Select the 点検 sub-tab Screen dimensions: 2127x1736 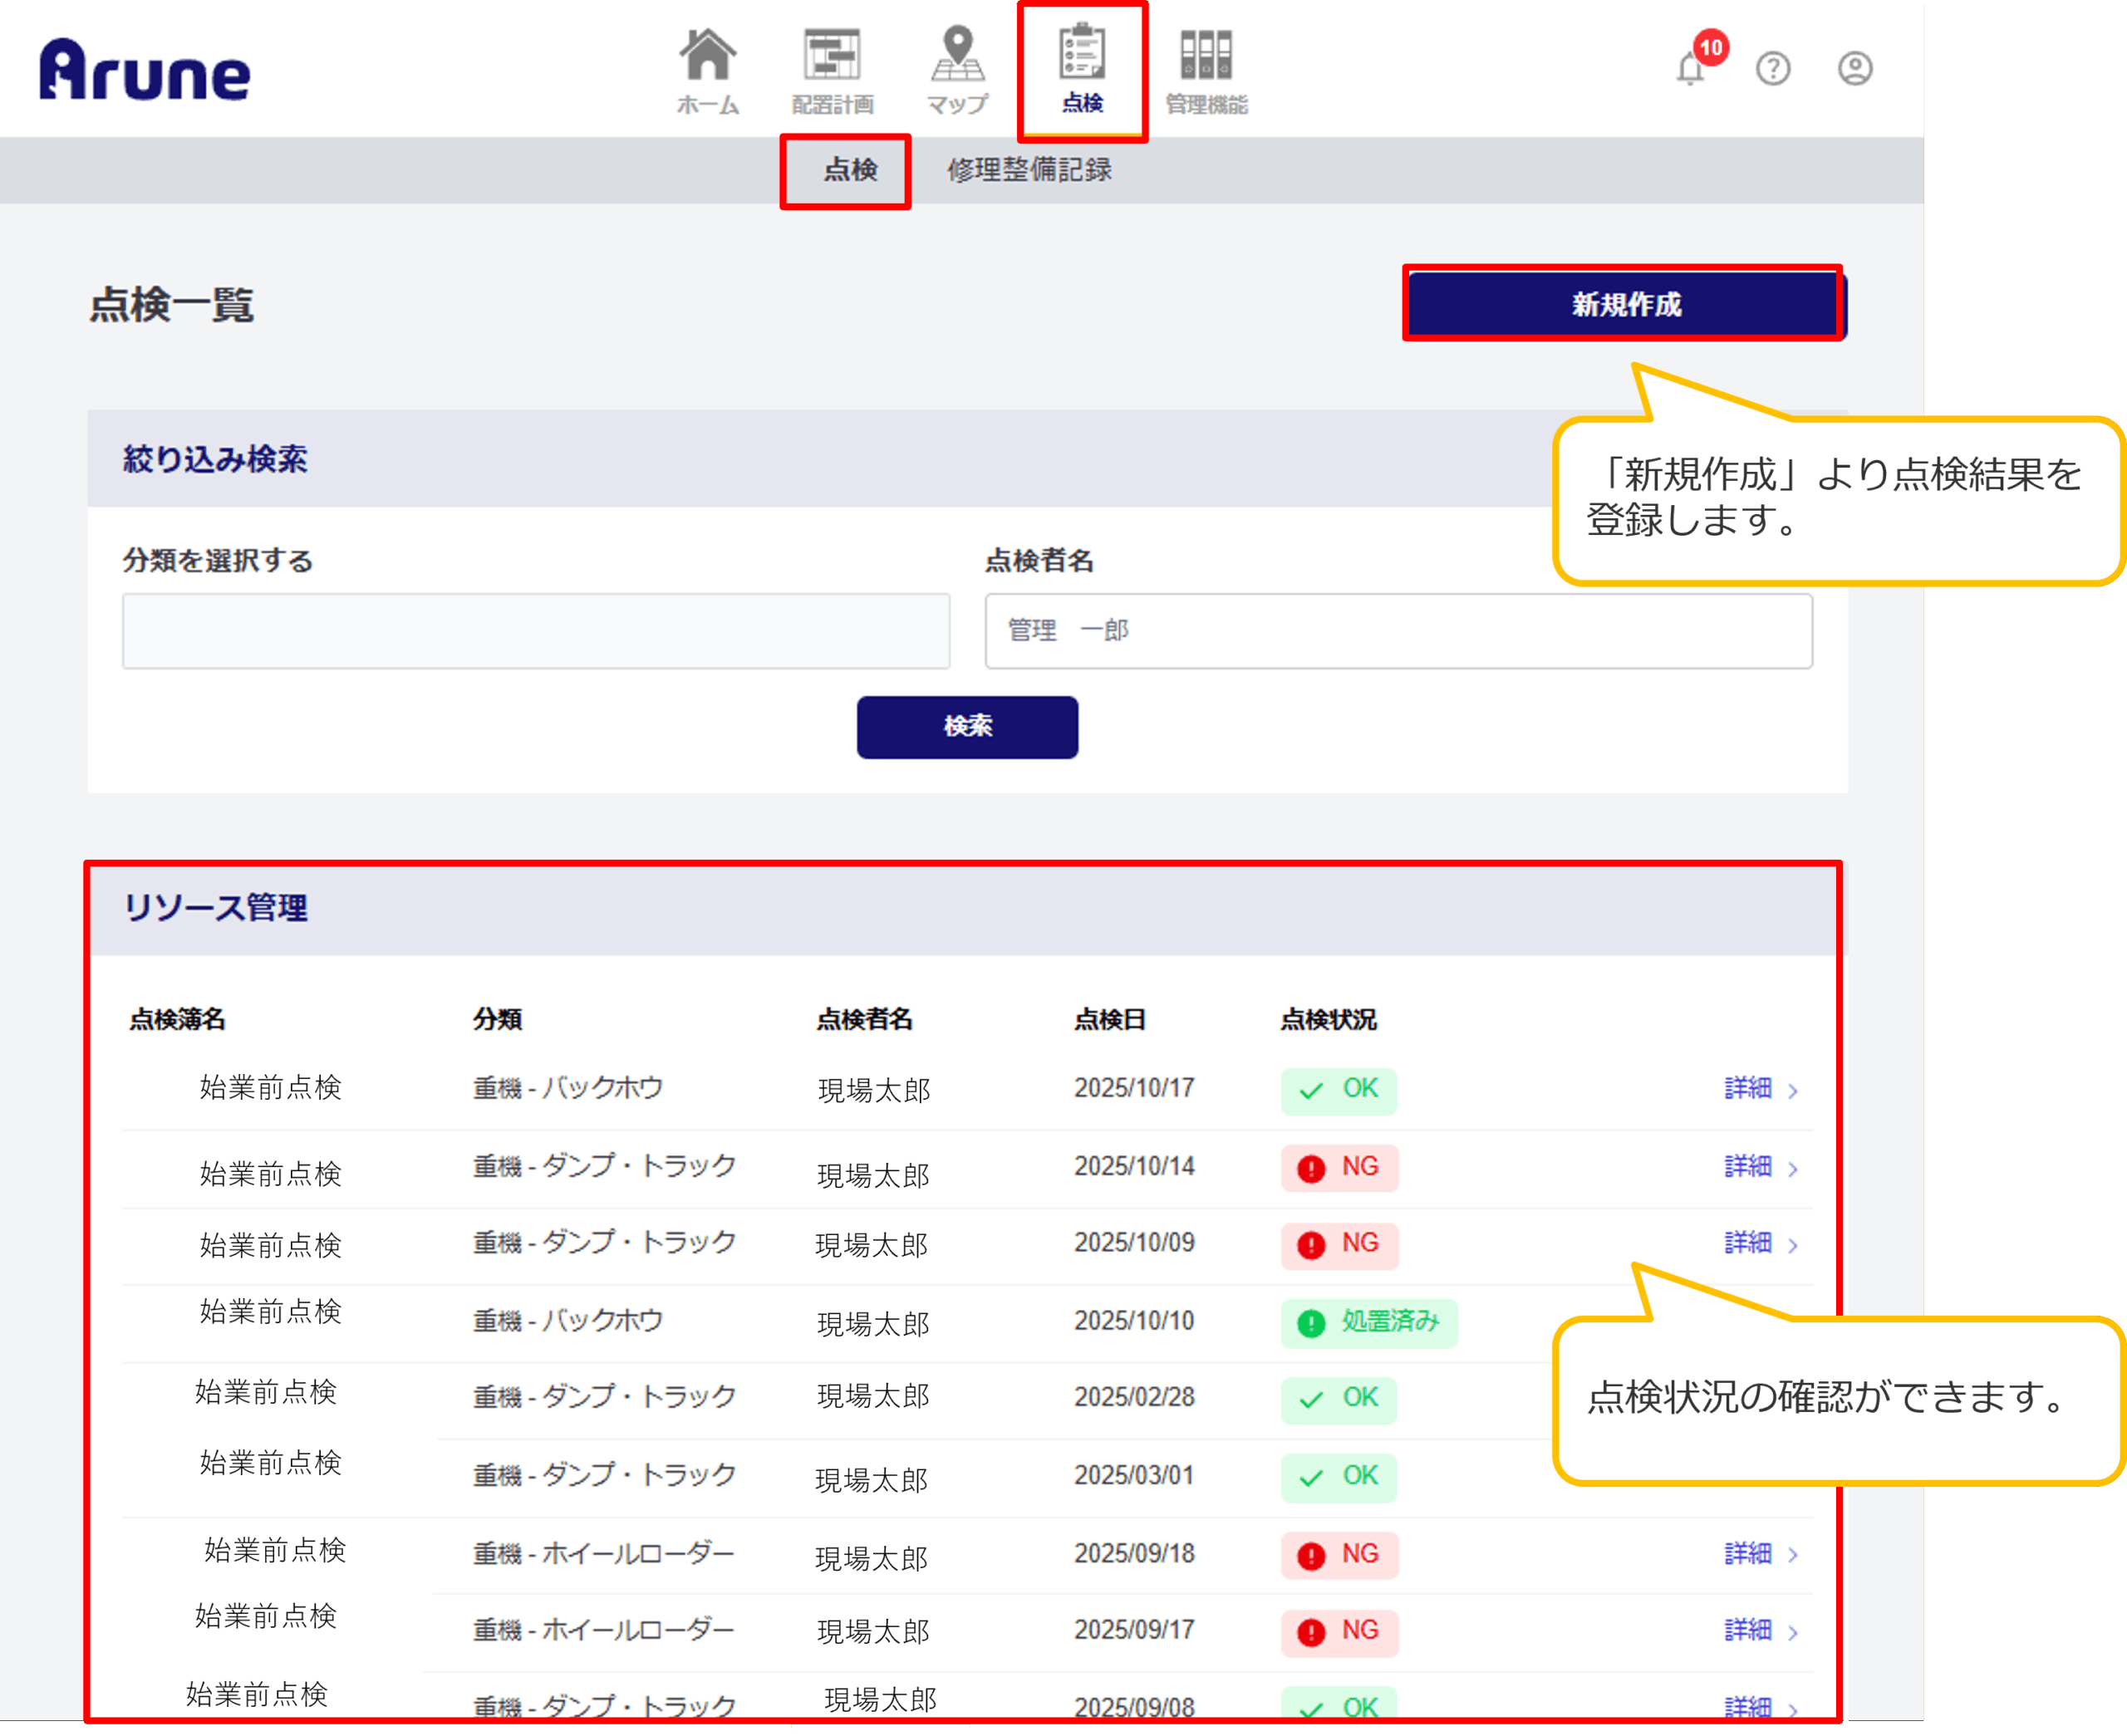coord(849,170)
